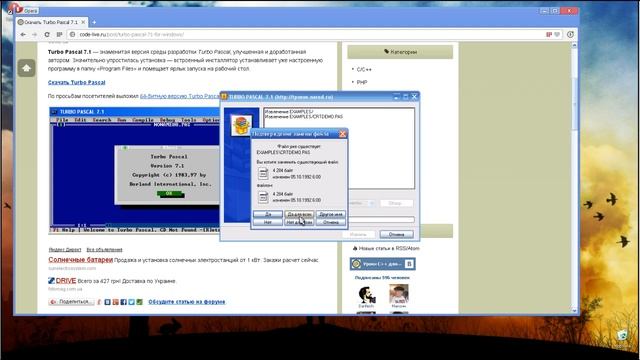
Task: Open the Speed Dial grid icon
Action: point(59,34)
